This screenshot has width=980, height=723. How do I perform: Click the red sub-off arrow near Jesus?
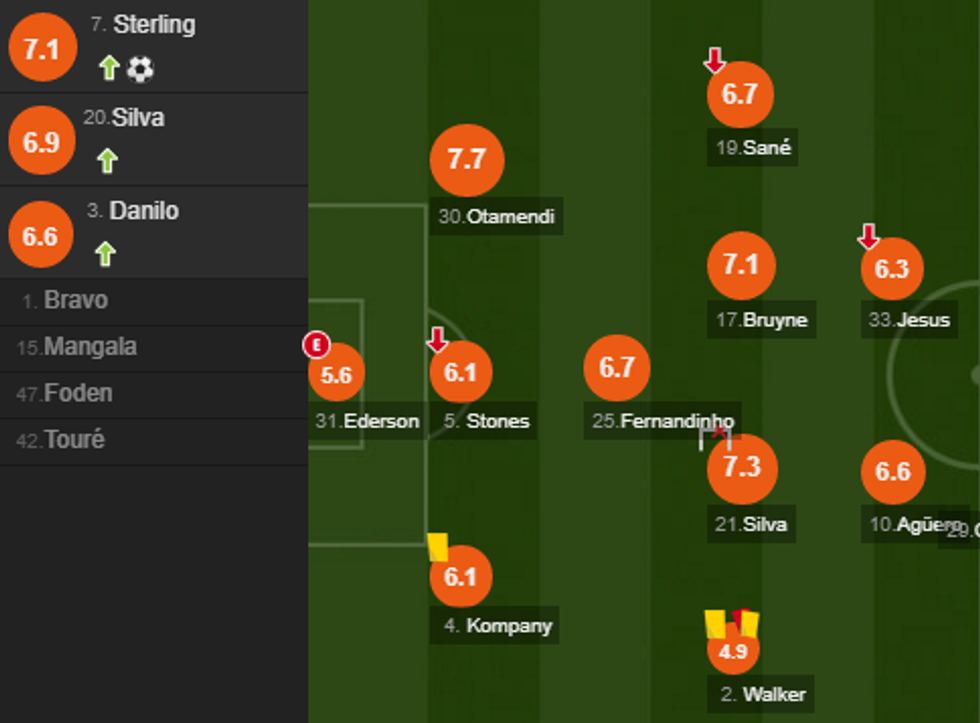tap(869, 237)
